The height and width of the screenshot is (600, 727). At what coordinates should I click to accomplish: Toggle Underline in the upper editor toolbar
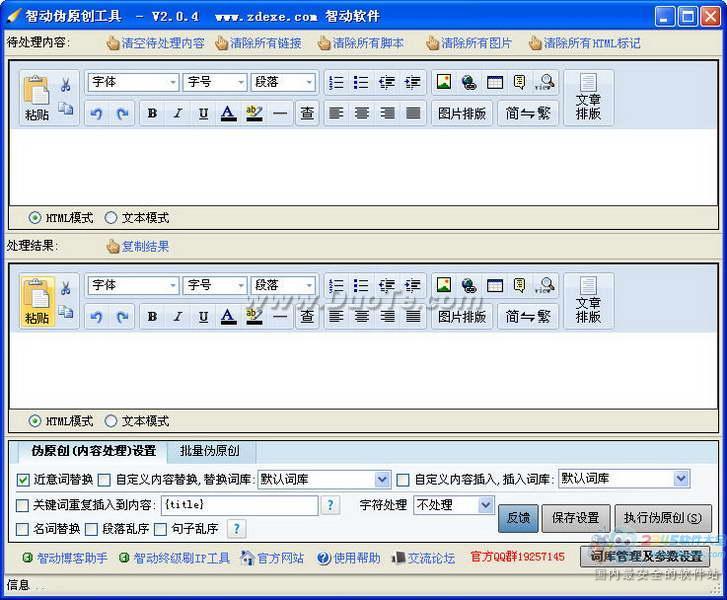point(203,113)
